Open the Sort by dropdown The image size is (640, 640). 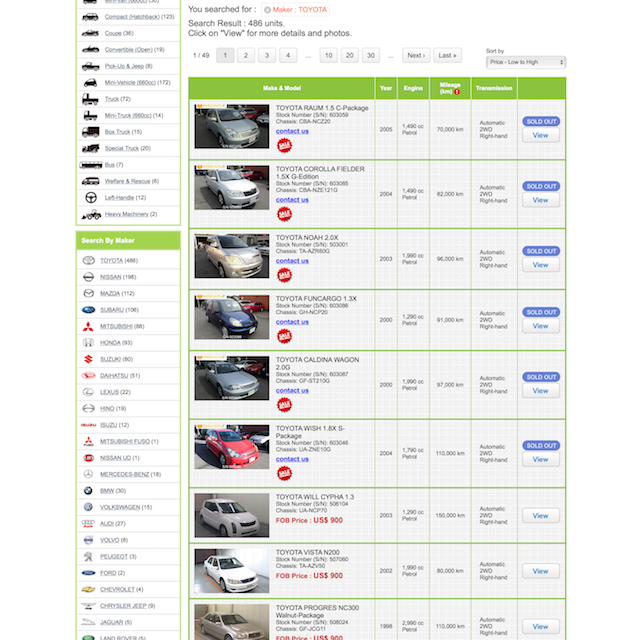click(526, 62)
